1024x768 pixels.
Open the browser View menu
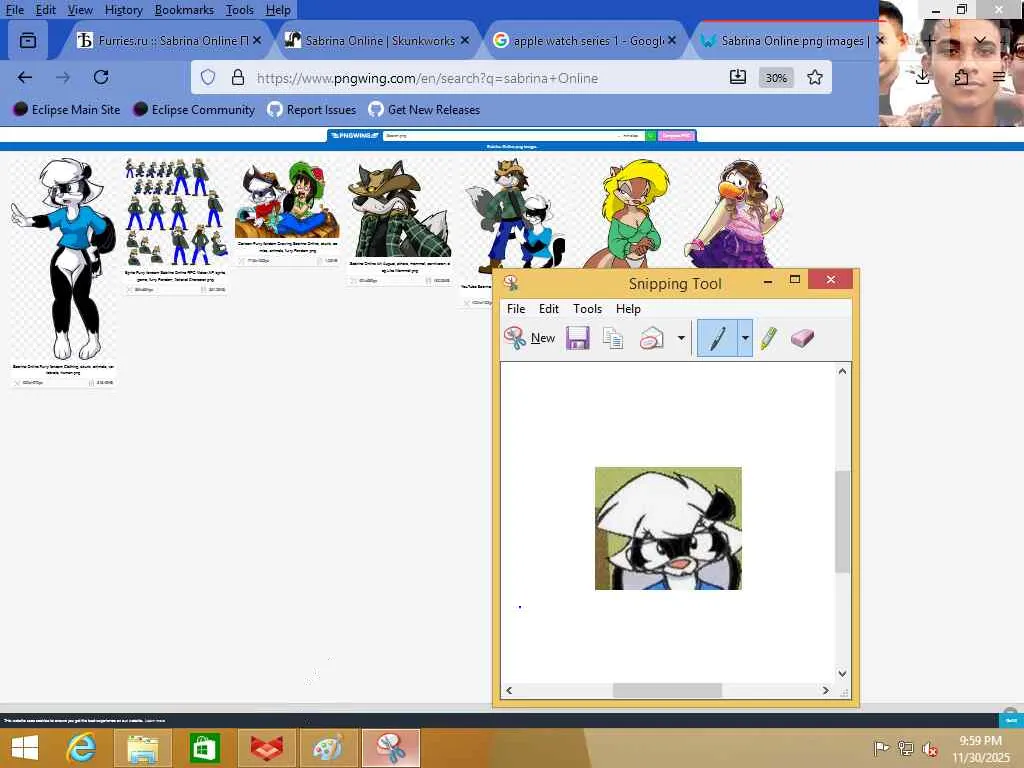(x=80, y=10)
